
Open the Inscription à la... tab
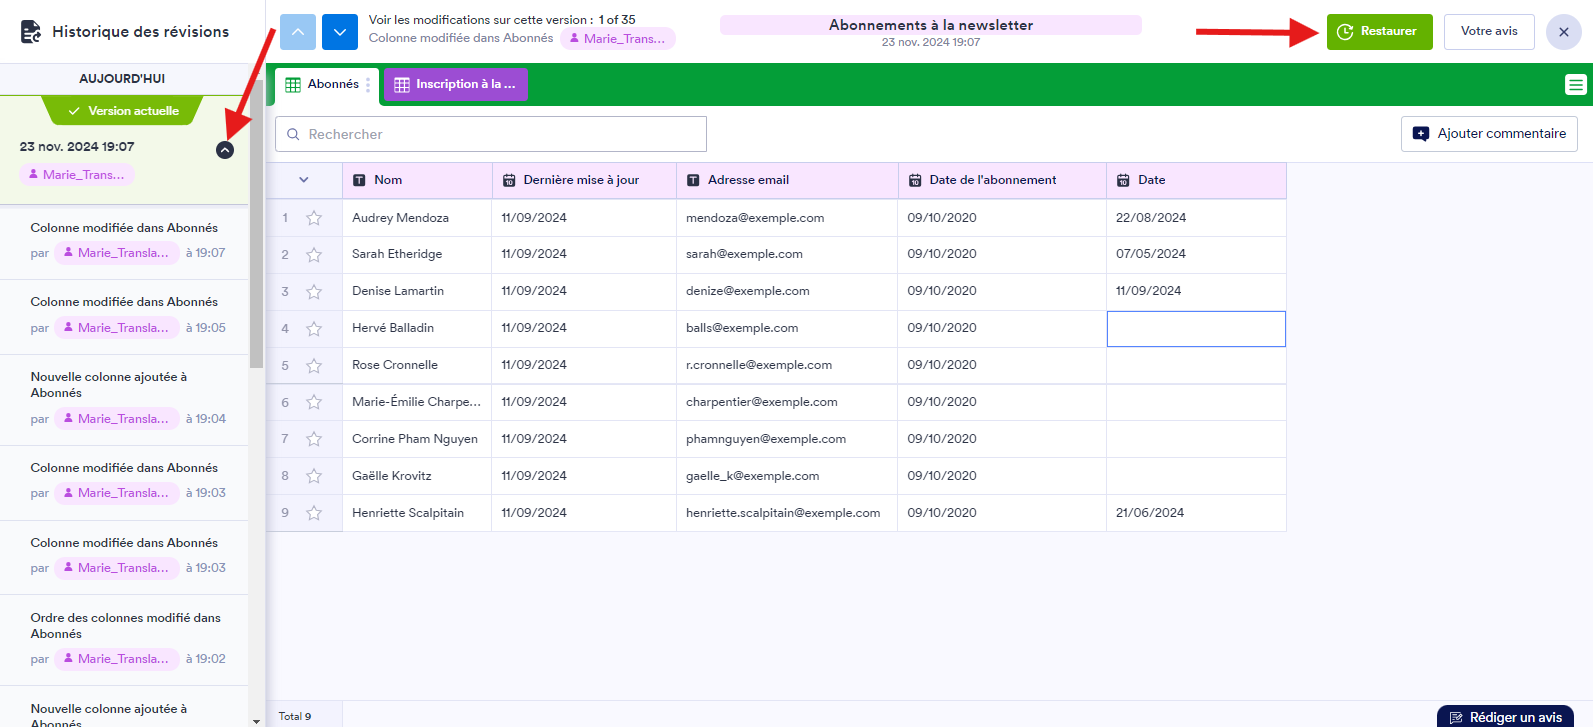(456, 85)
